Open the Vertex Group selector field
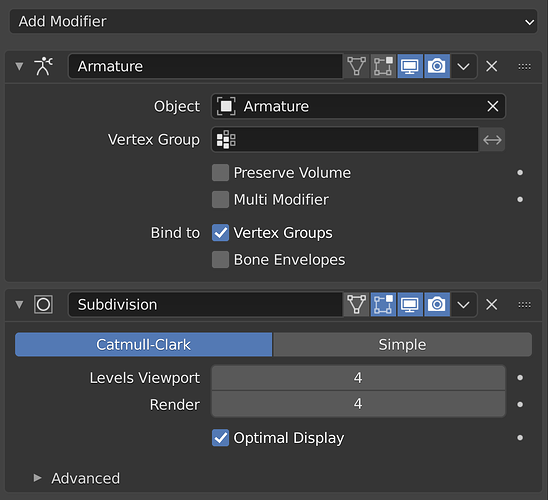Screen dimensions: 548x500 pyautogui.click(x=345, y=139)
